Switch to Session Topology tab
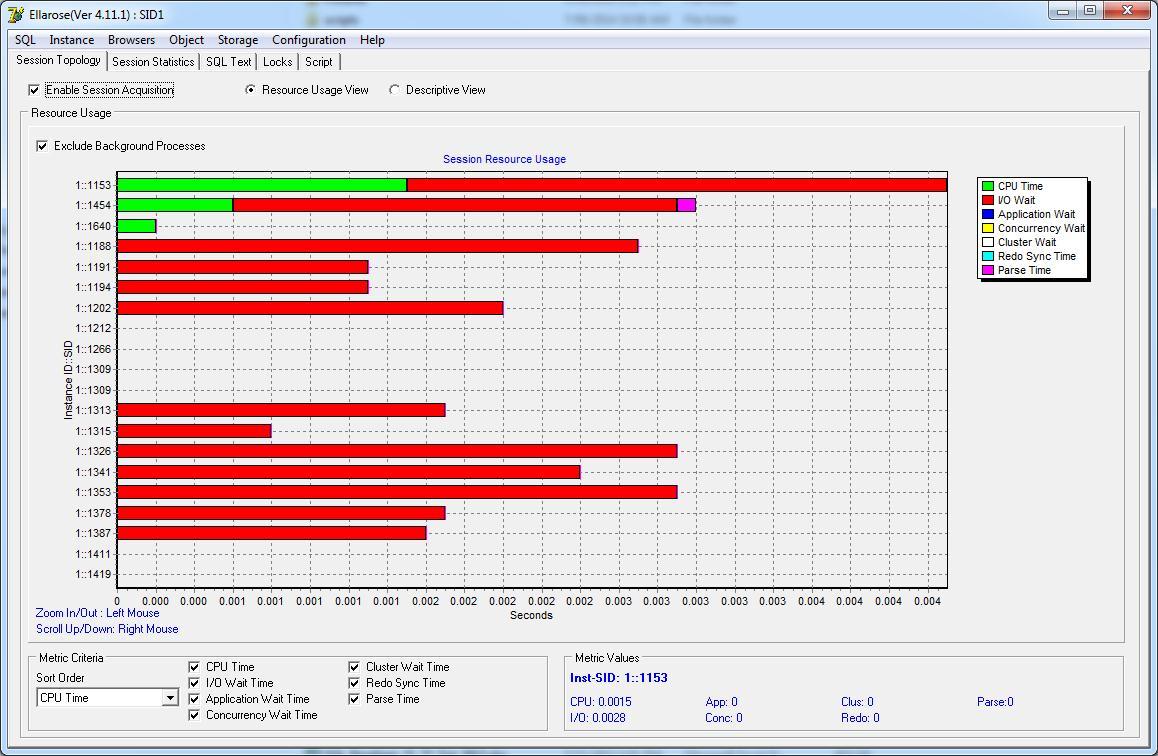Screen dimensions: 1158x756 58,61
